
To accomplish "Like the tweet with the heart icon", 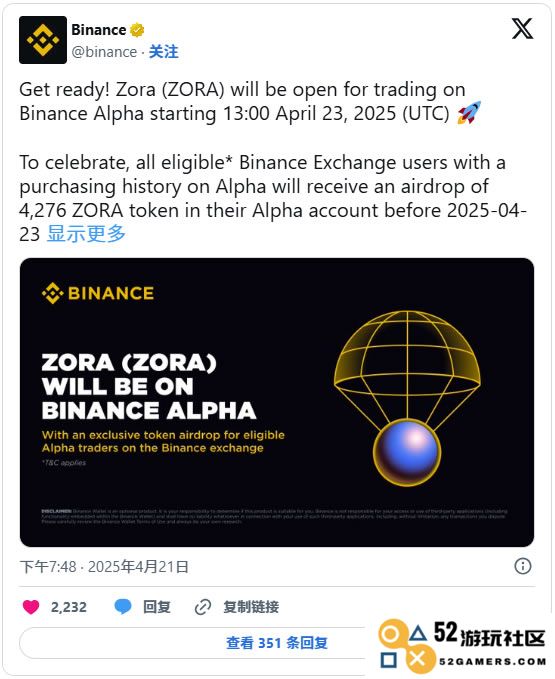I will (x=31, y=607).
